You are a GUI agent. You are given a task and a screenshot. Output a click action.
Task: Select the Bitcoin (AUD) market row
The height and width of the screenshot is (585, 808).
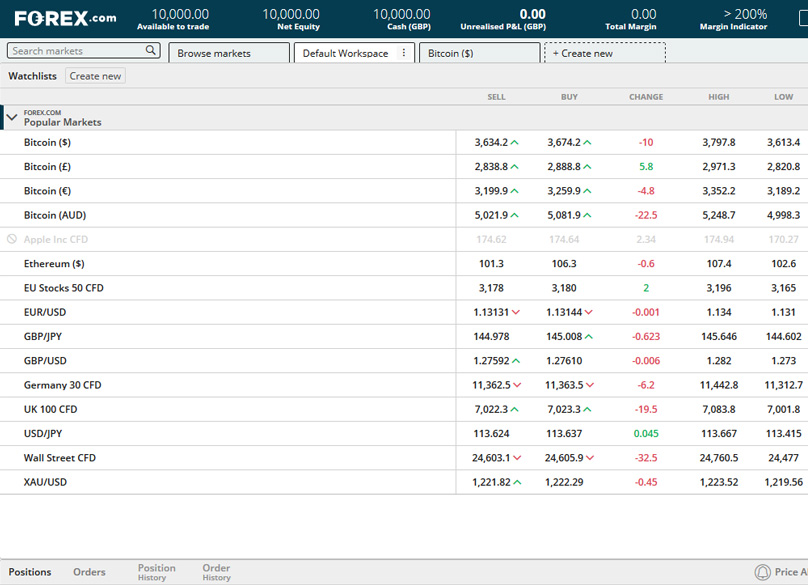point(404,215)
